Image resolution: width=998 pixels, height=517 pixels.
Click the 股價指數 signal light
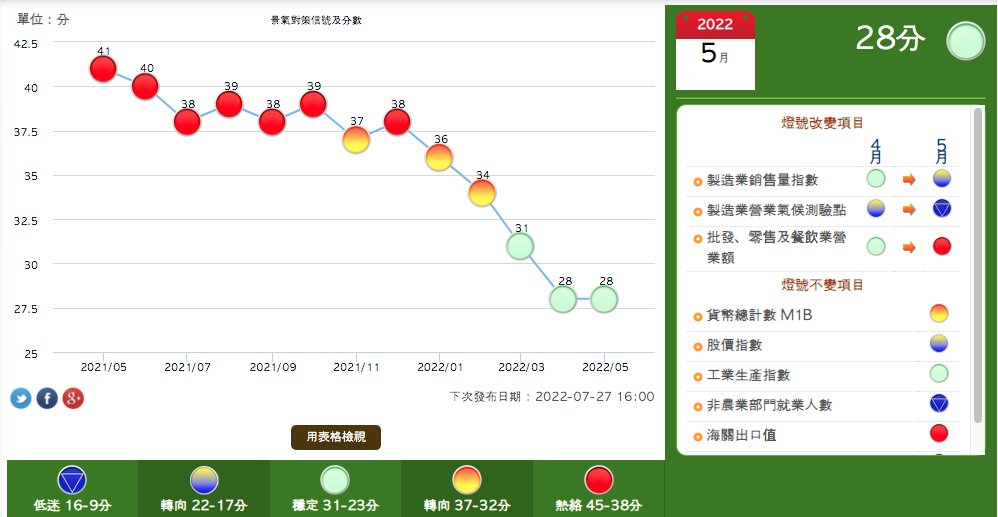[939, 344]
